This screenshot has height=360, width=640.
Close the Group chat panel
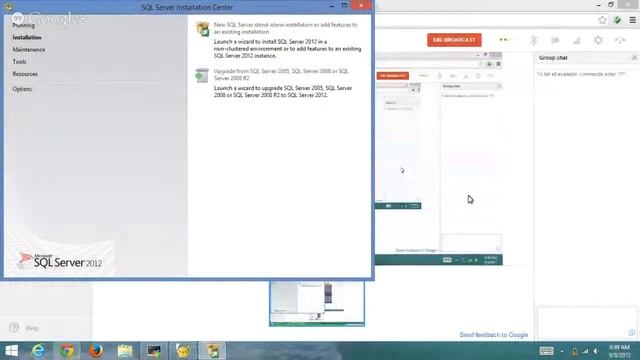point(634,58)
